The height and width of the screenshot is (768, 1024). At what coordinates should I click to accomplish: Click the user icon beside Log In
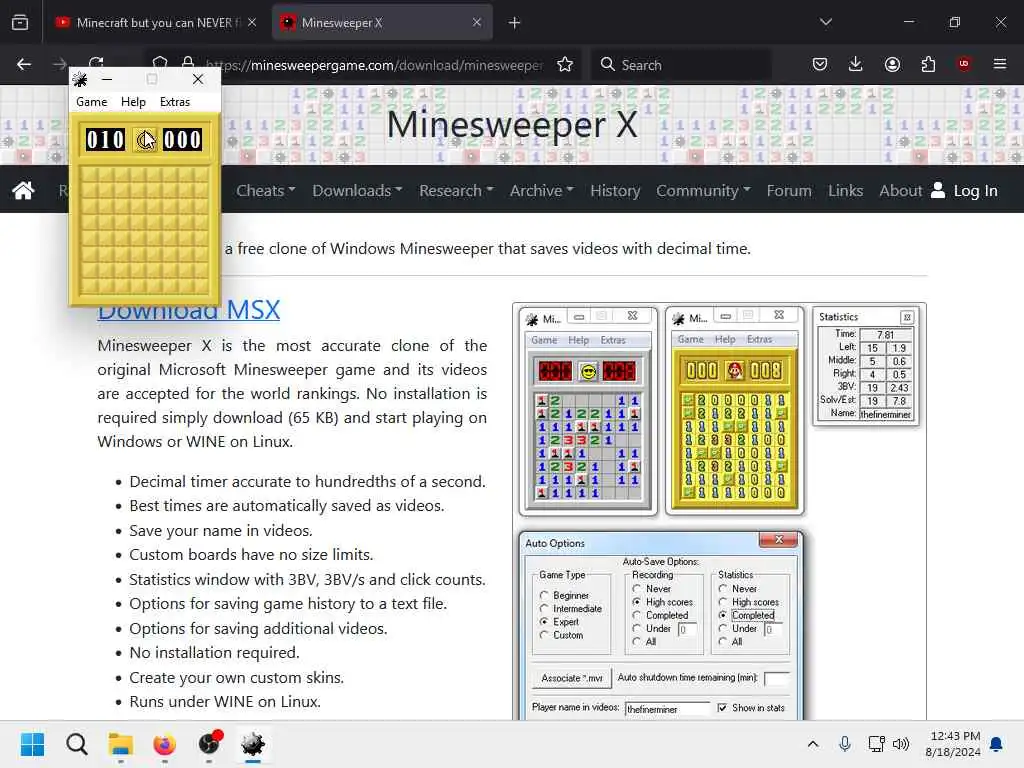938,190
